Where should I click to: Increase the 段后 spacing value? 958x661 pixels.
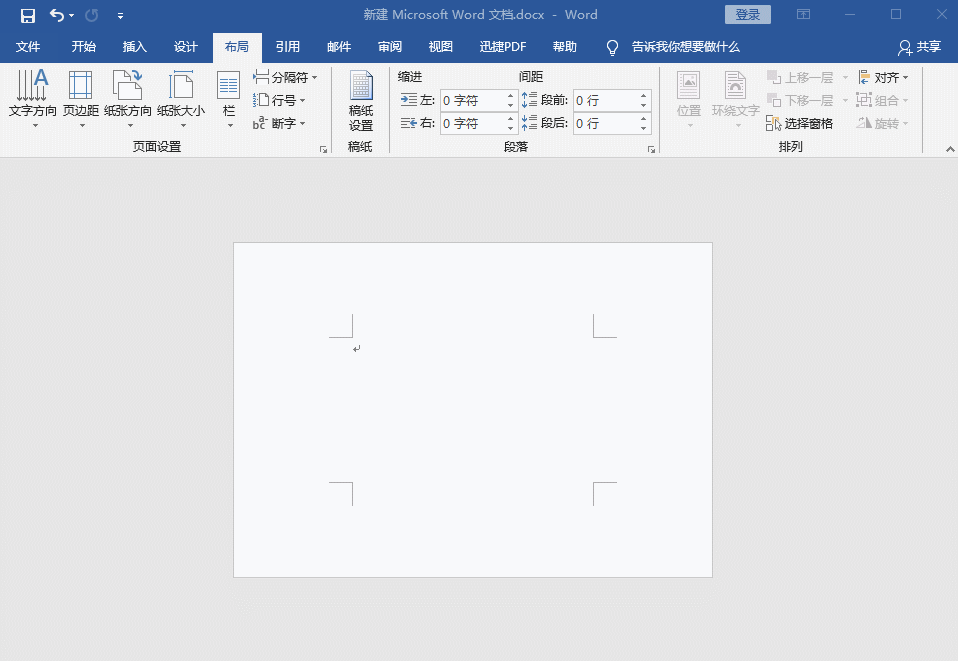click(x=644, y=119)
